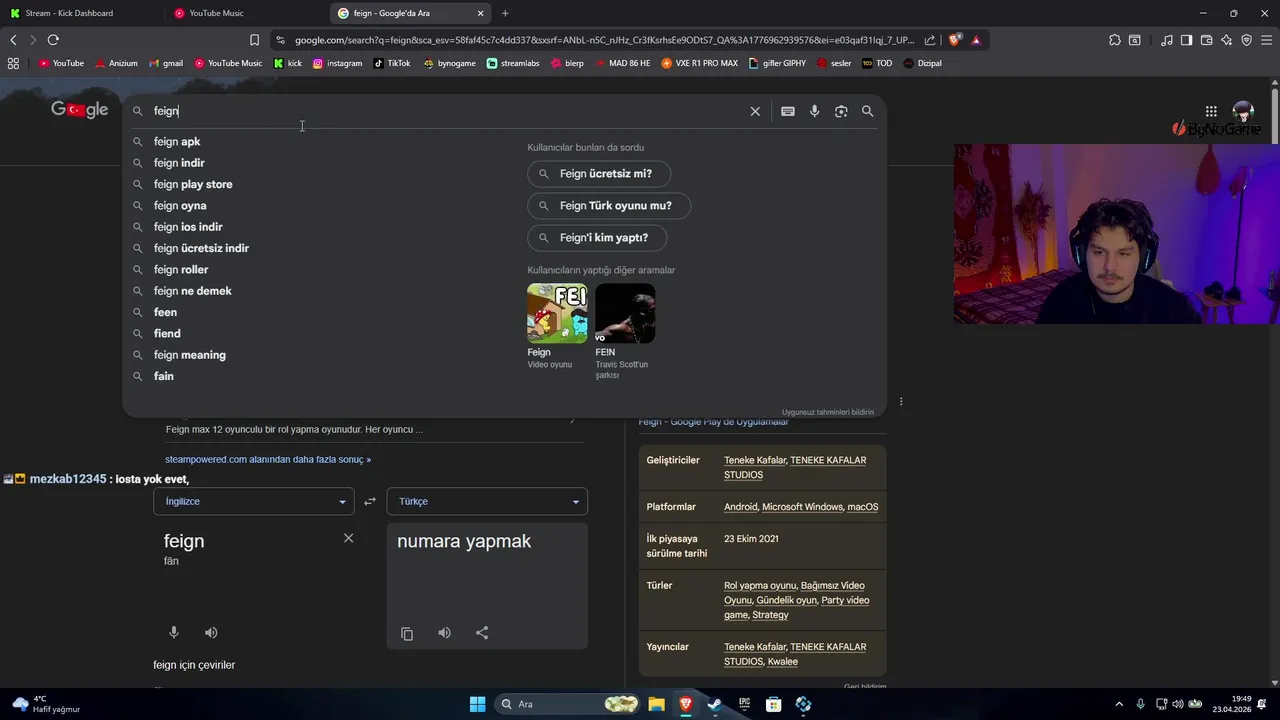Listen to the Turkish translation audio
Screen dimensions: 1280x720
(444, 633)
